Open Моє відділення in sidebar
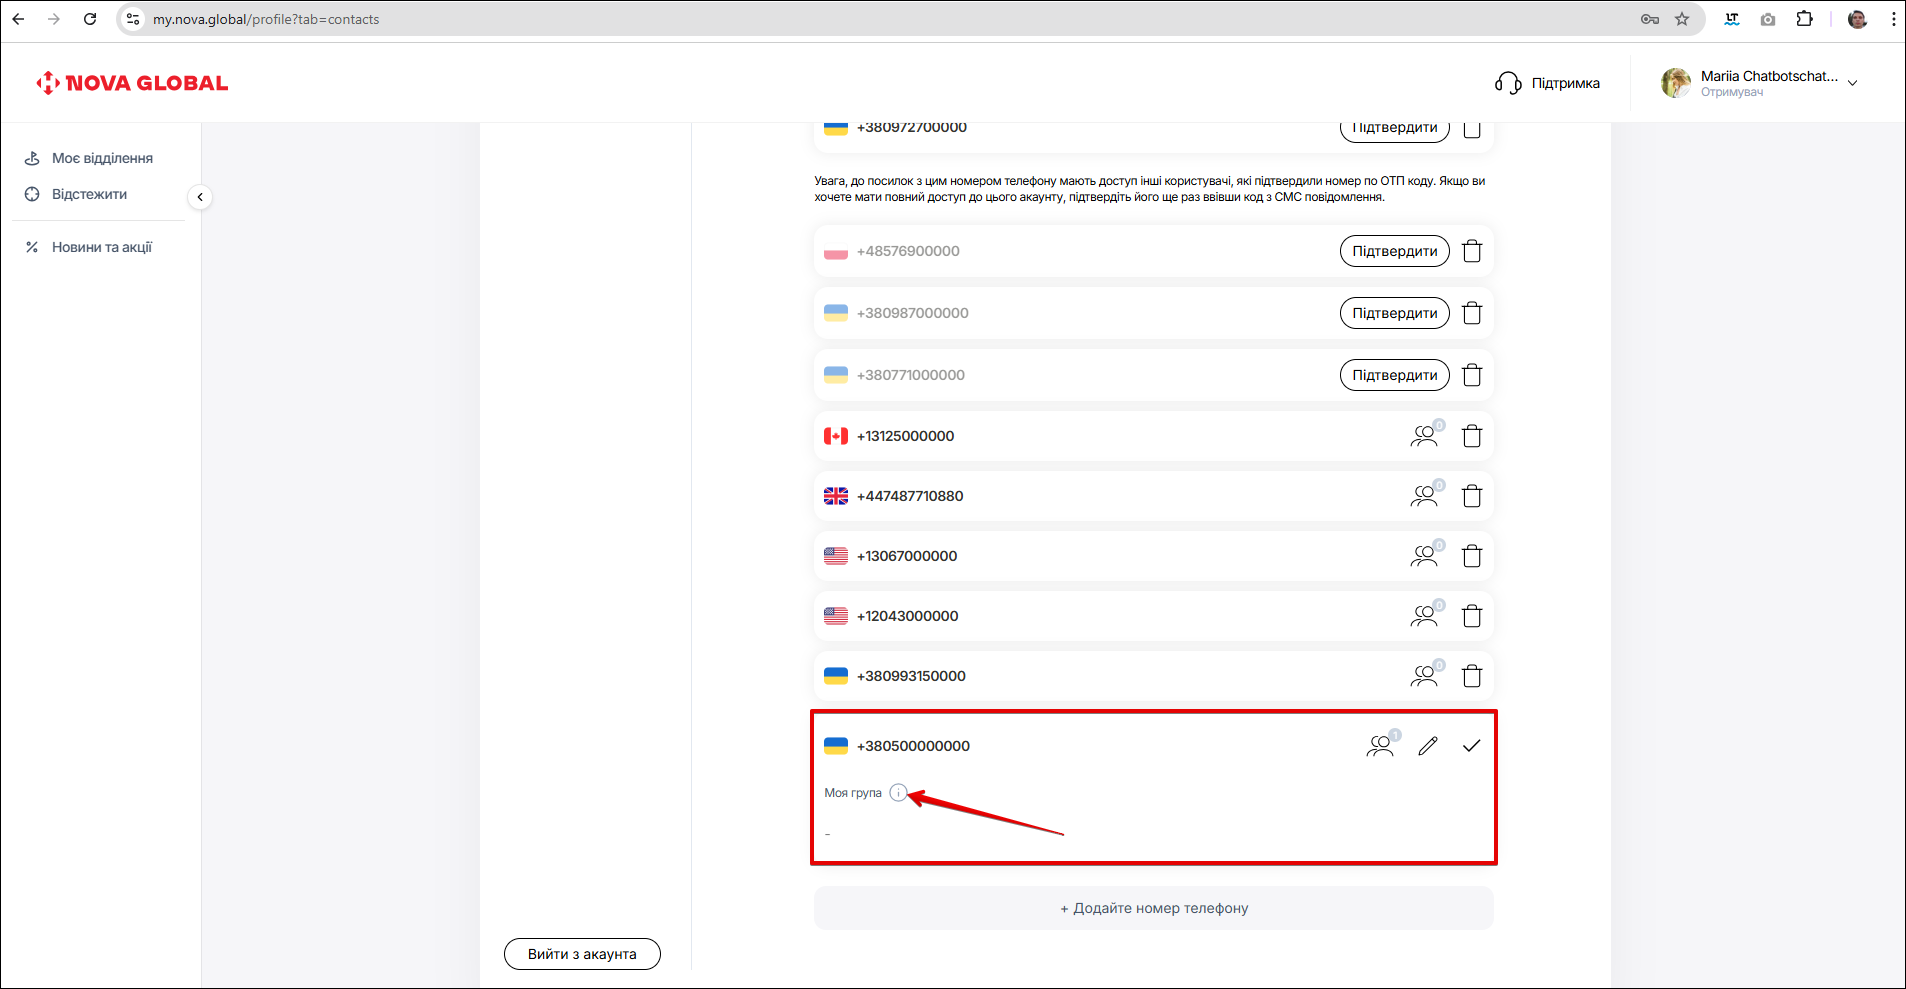Screen dimensions: 1906x989 tap(102, 158)
